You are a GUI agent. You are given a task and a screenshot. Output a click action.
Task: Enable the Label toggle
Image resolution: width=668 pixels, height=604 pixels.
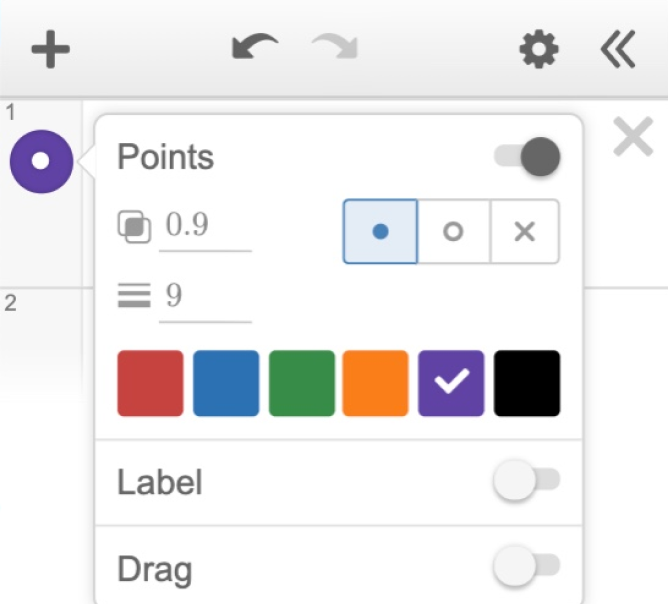click(527, 483)
